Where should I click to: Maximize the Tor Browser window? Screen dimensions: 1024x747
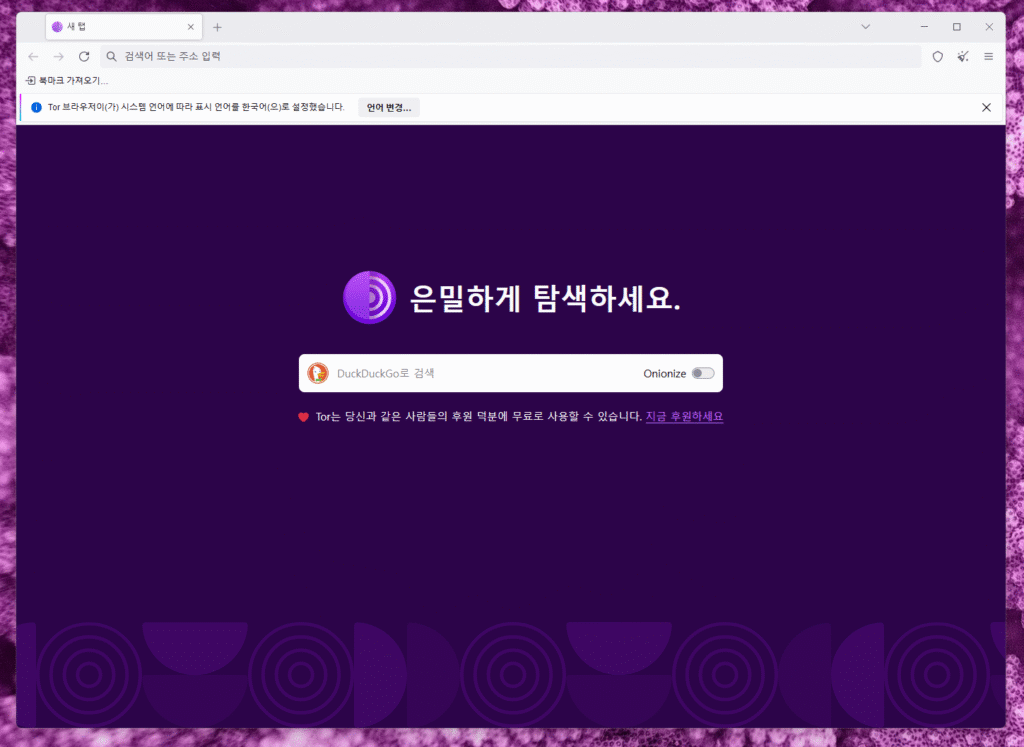(957, 27)
